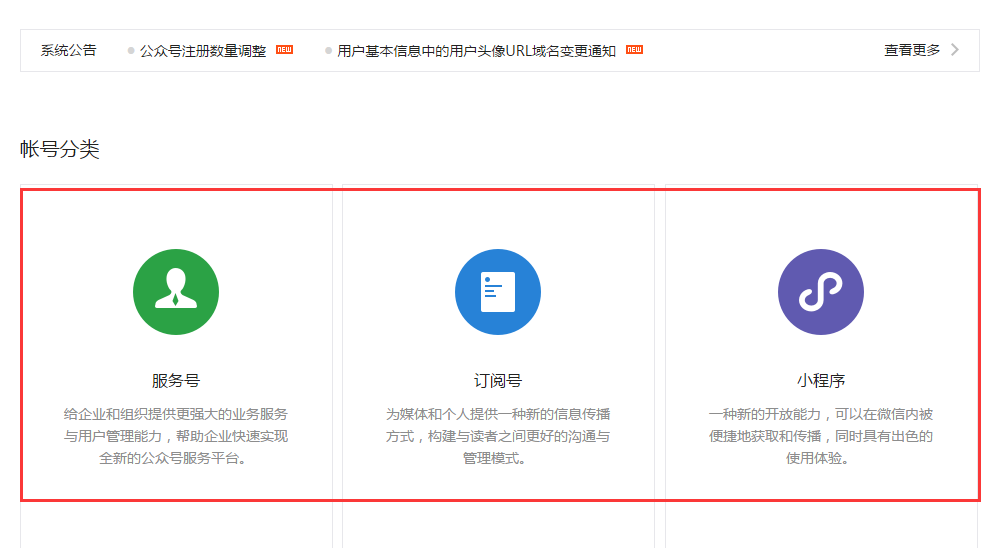This screenshot has width=1000, height=548.
Task: Click the bullet dot before 公众号注册数量调整
Action: (x=131, y=50)
